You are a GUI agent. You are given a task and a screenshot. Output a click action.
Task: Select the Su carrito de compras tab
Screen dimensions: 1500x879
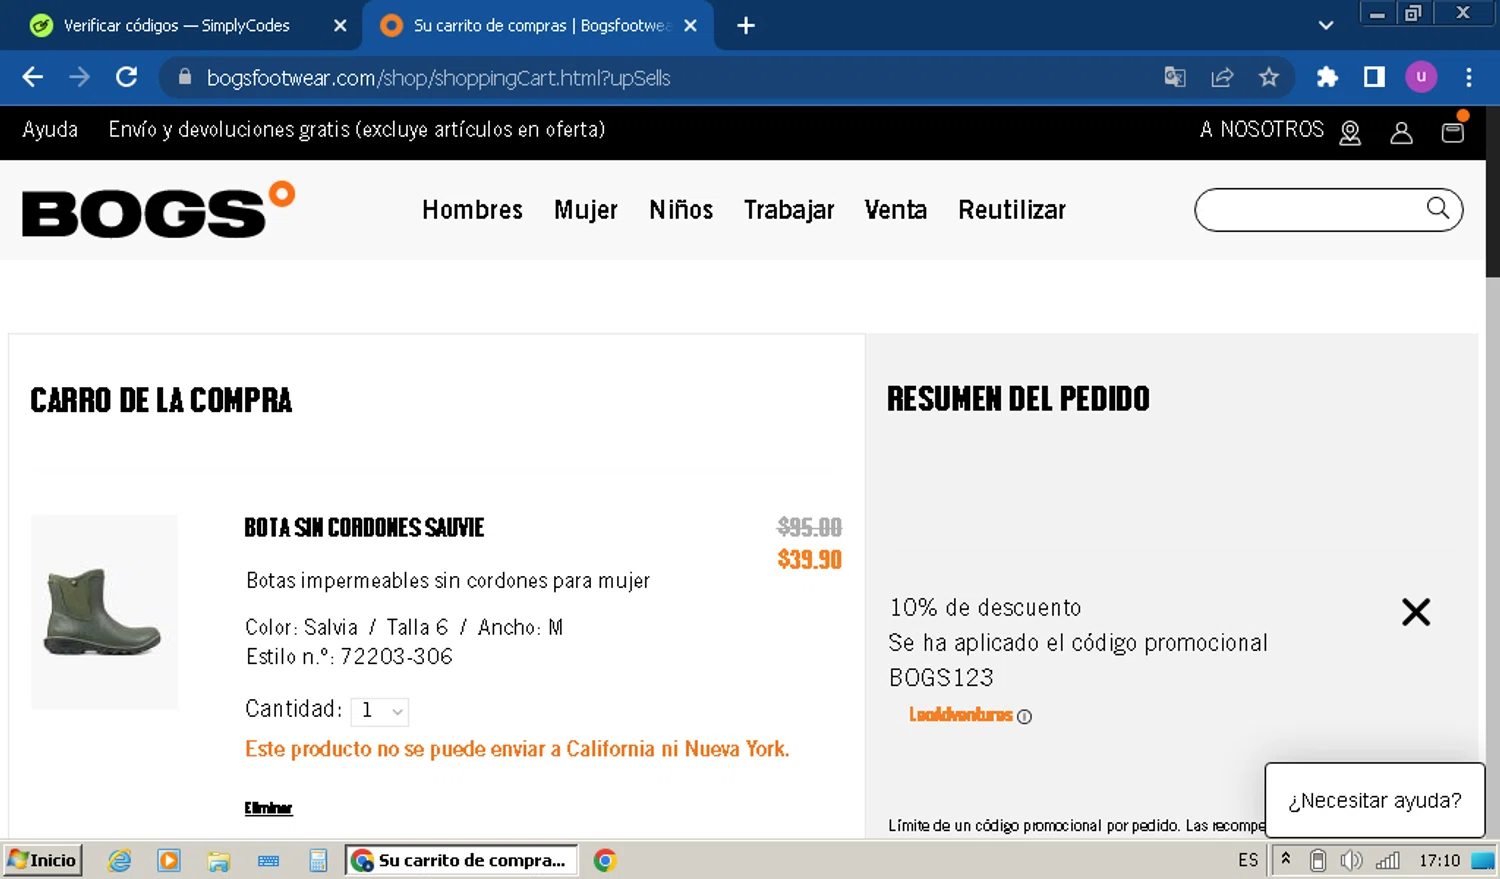540,26
